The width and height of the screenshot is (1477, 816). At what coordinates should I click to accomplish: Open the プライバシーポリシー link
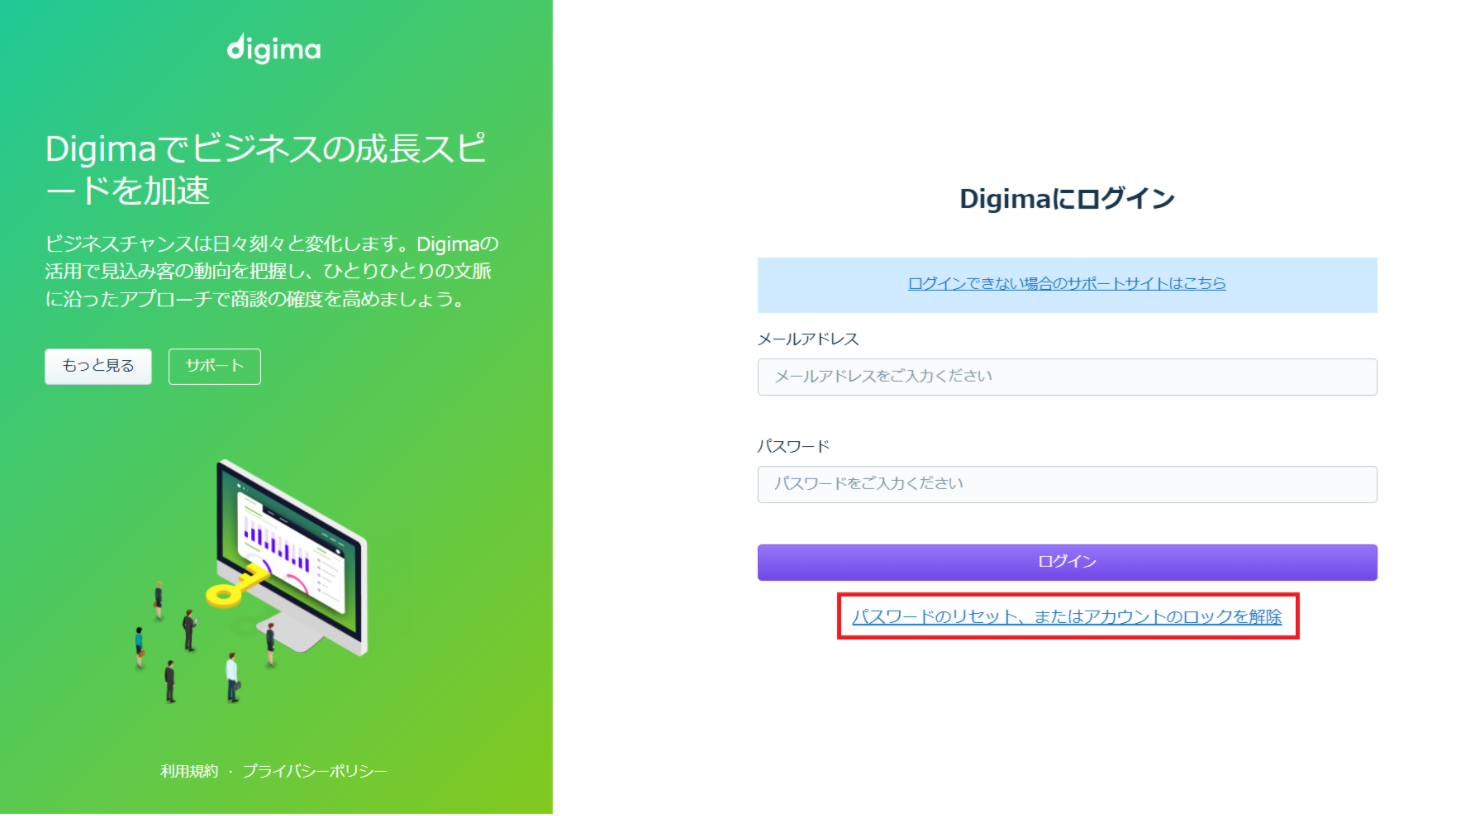(315, 771)
